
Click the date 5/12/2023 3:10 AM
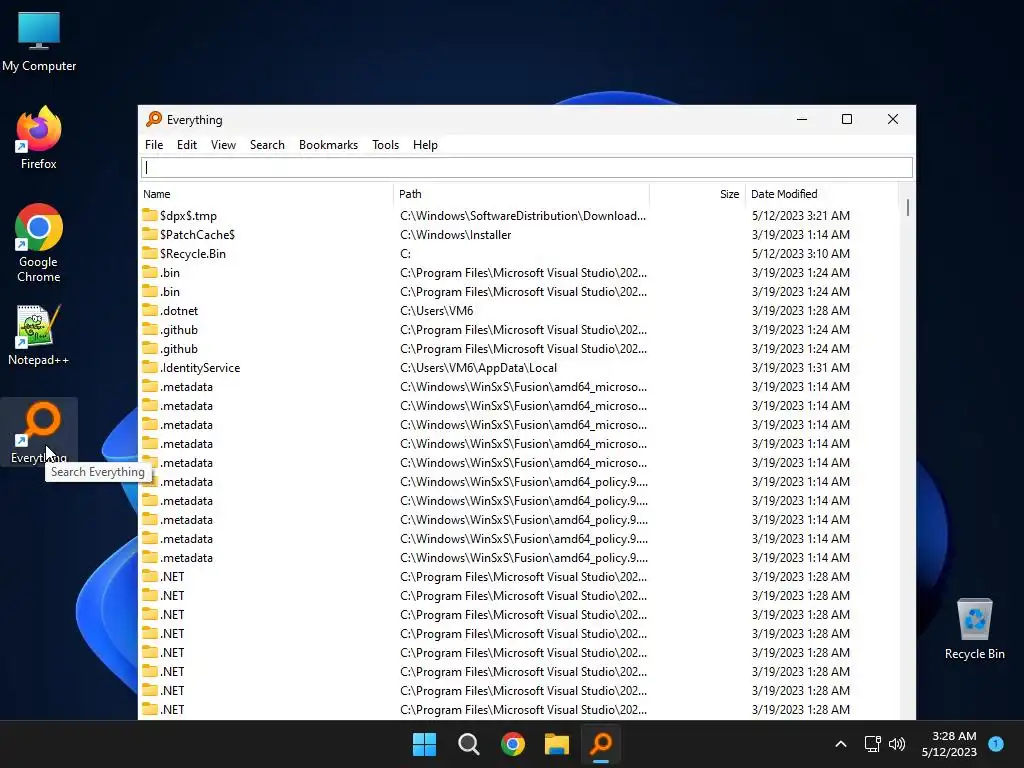coord(801,253)
